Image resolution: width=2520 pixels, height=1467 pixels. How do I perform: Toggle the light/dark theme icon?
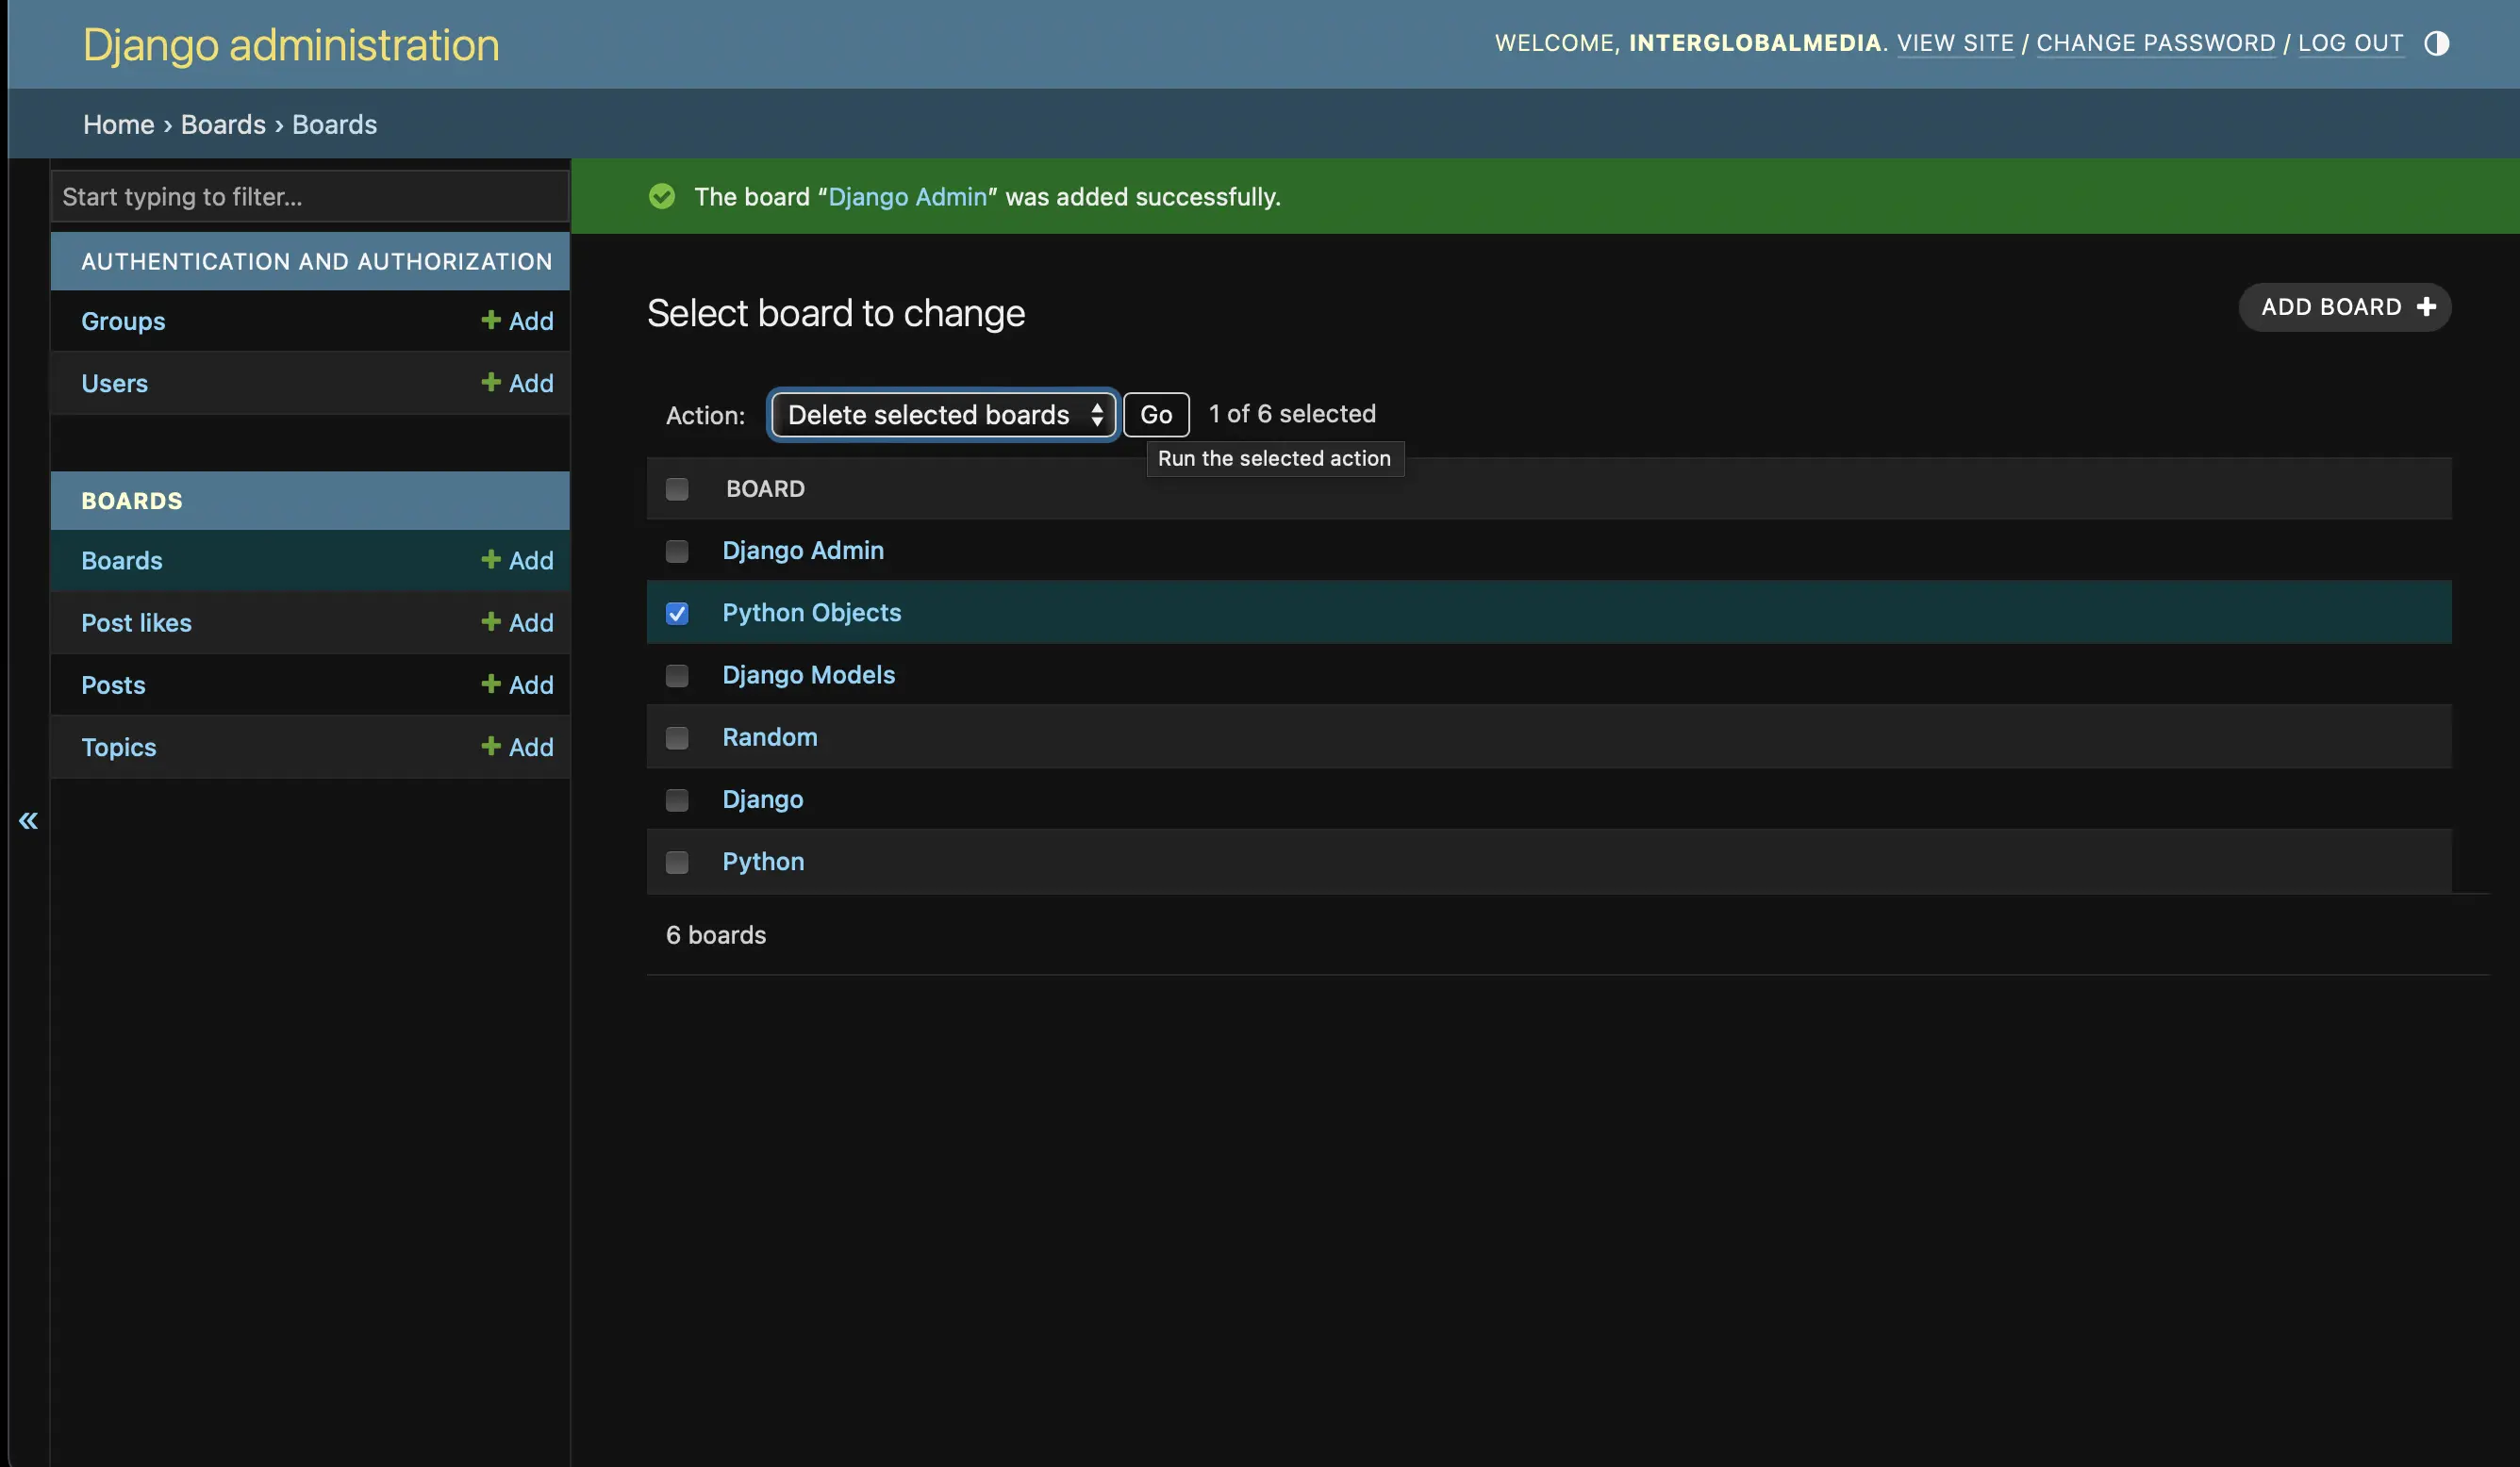click(x=2436, y=43)
